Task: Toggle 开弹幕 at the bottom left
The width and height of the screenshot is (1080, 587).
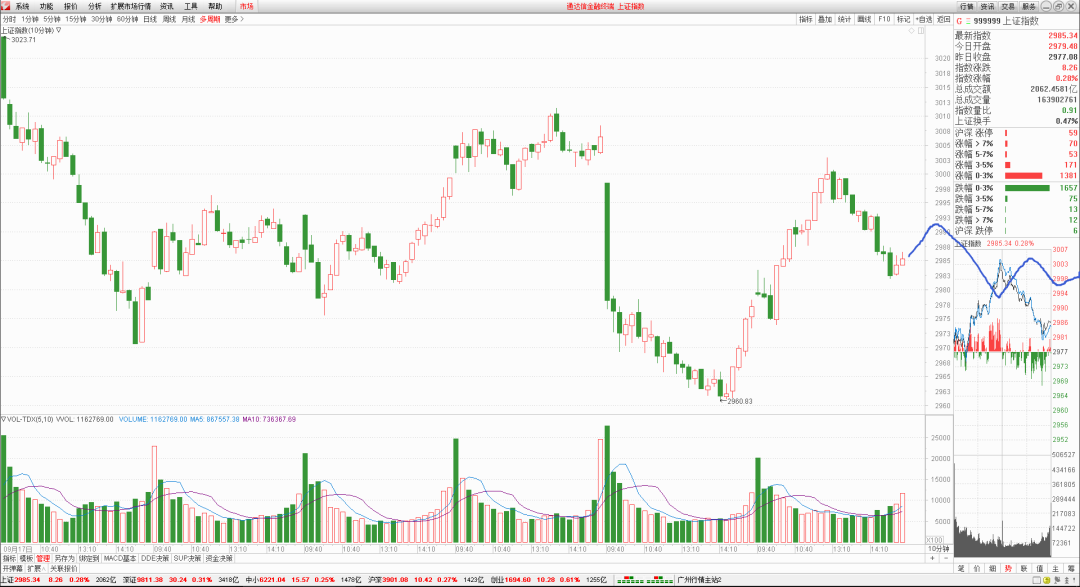Action: point(12,568)
